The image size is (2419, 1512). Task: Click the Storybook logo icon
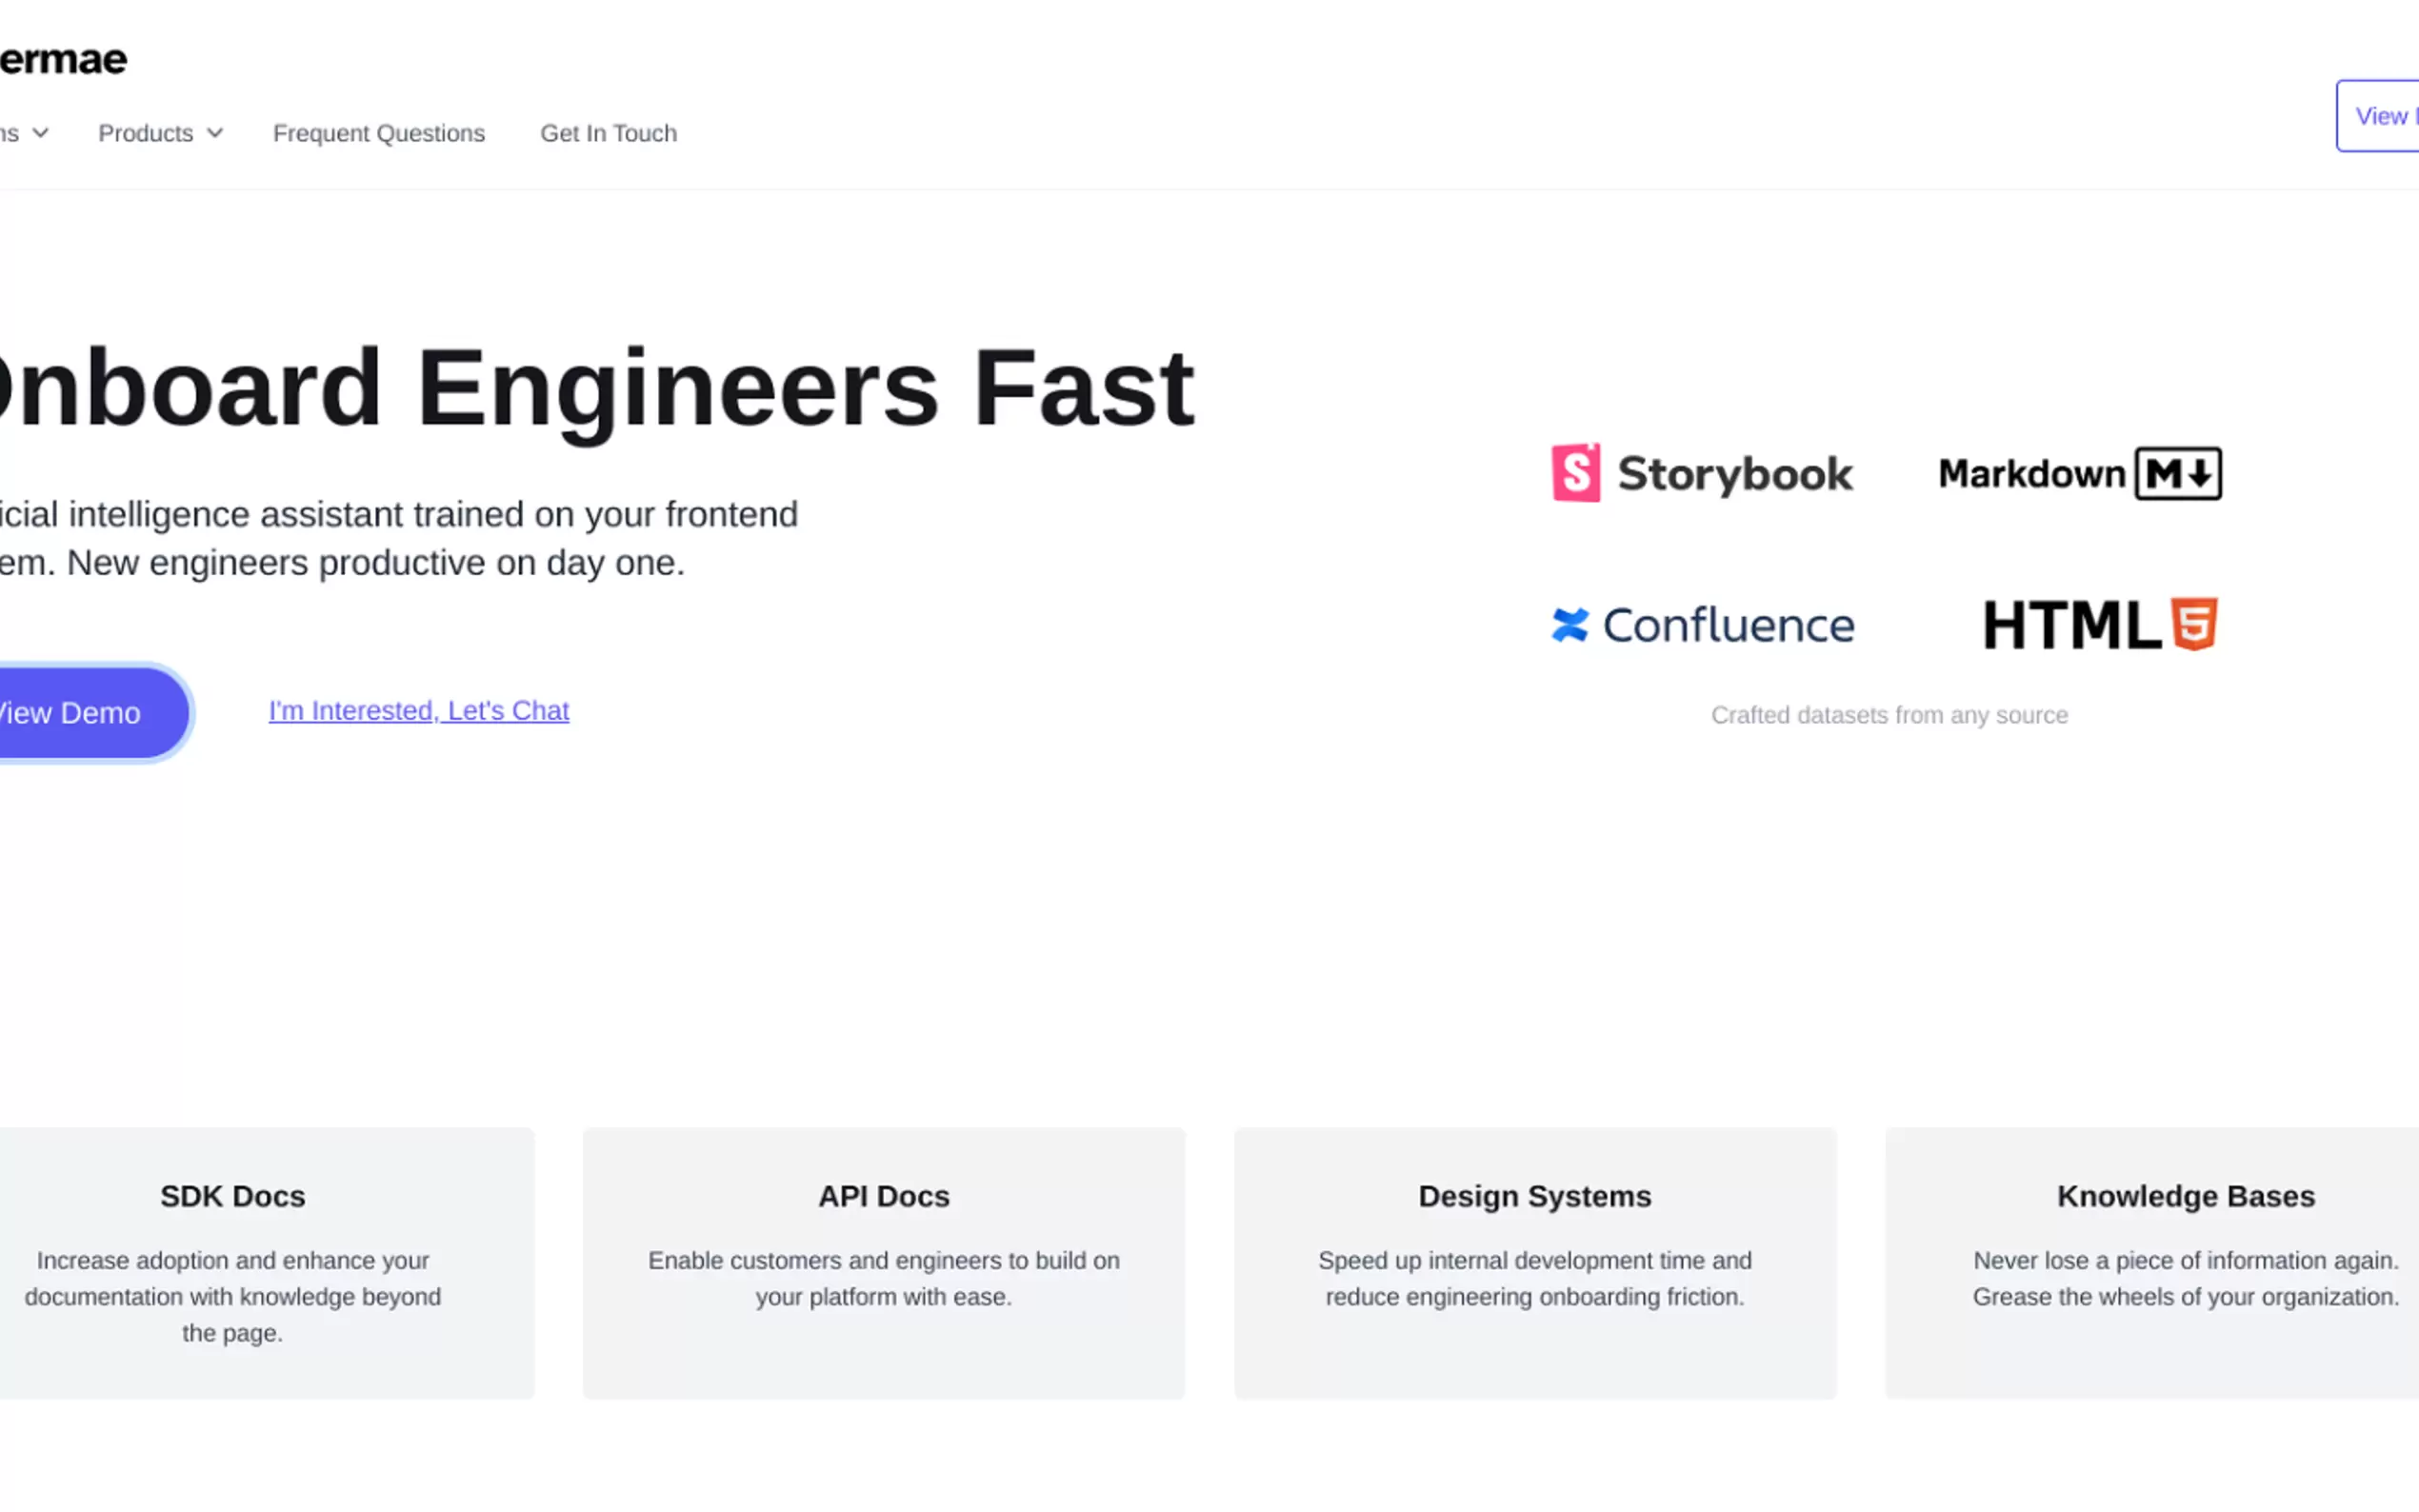pyautogui.click(x=1575, y=473)
